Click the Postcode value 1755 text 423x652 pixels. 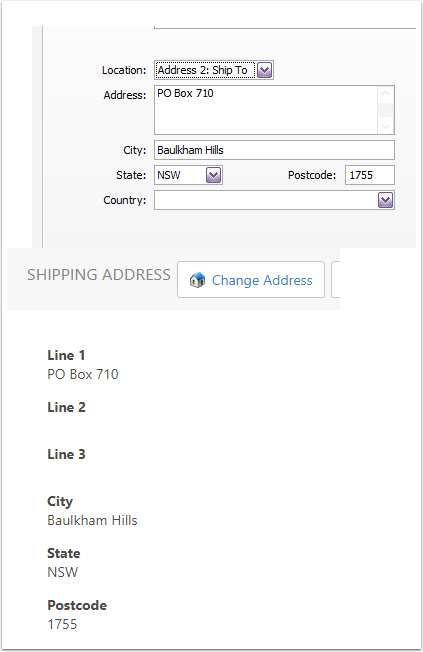click(62, 624)
